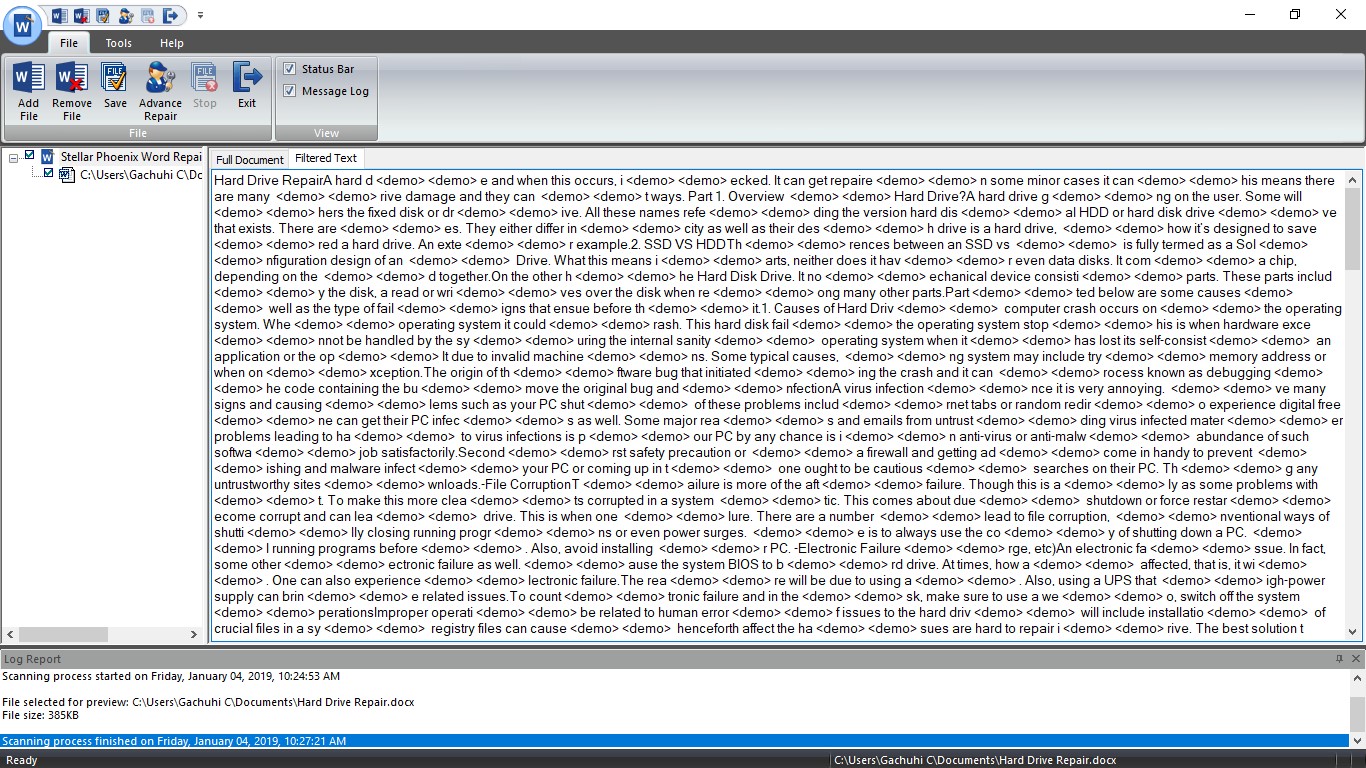Close the Log Report panel

pyautogui.click(x=1356, y=658)
